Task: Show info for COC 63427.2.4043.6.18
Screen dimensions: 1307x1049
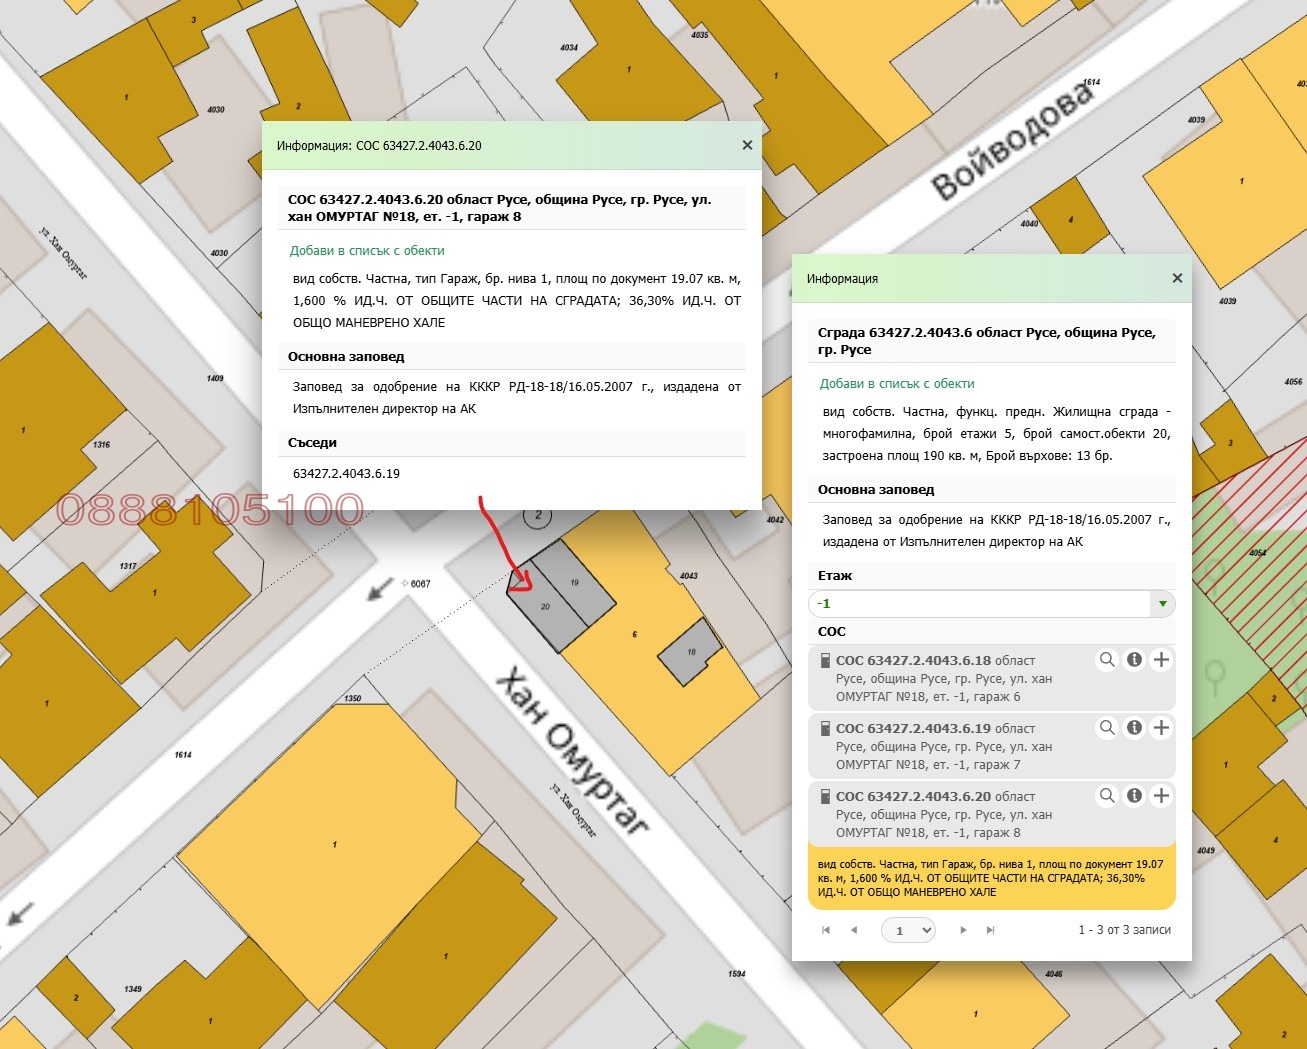Action: point(1134,660)
